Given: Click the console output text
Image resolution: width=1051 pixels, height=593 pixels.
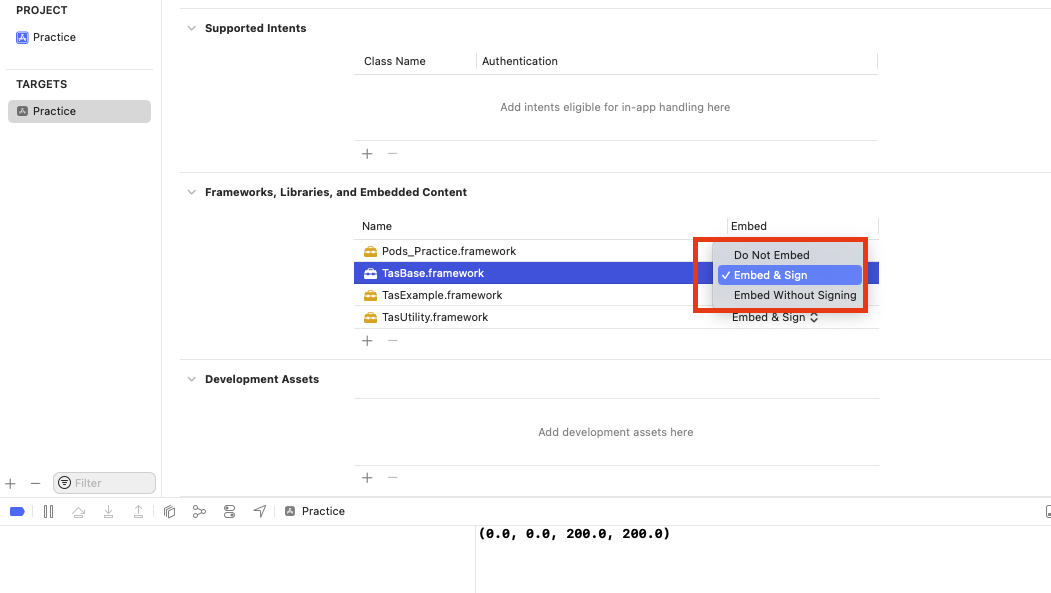Looking at the screenshot, I should coord(574,534).
